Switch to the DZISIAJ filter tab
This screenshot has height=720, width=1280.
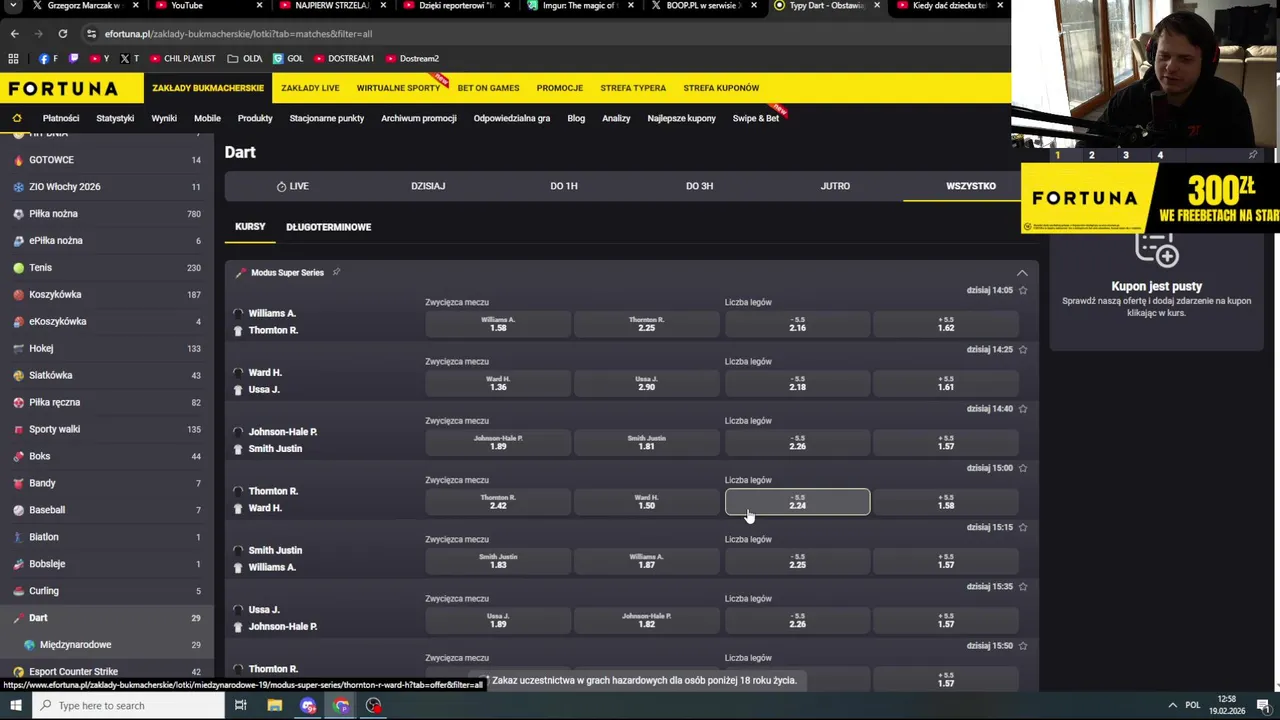(428, 186)
